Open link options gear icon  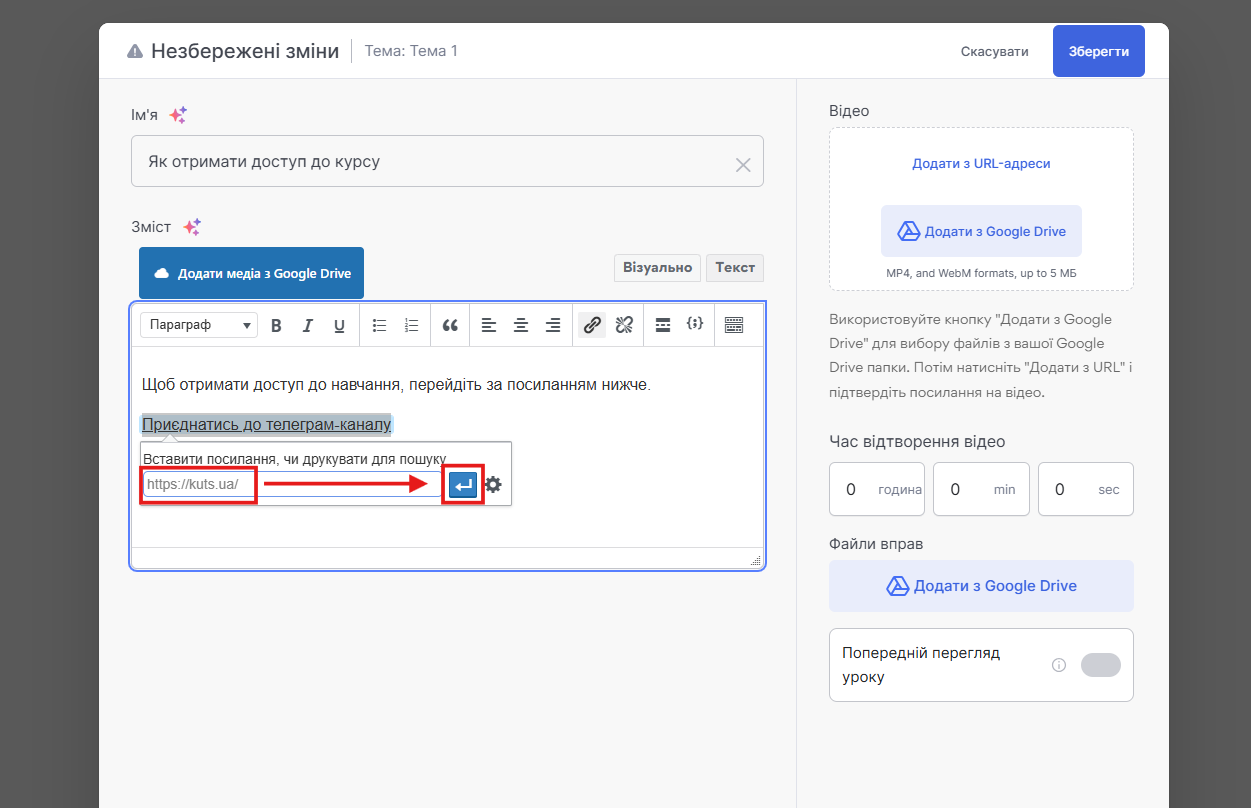coord(493,486)
